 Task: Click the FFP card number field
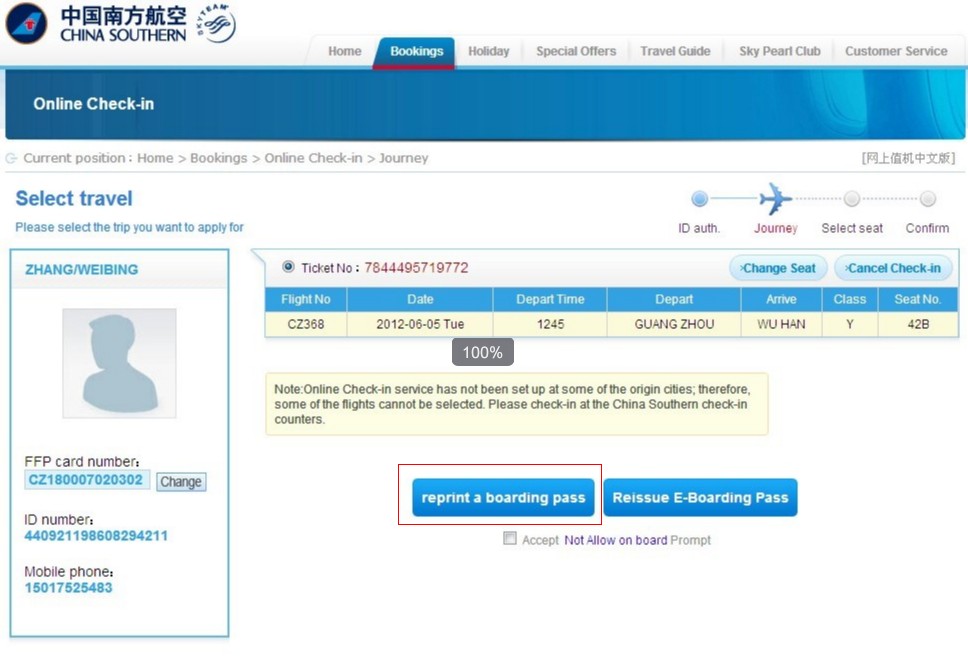[87, 480]
